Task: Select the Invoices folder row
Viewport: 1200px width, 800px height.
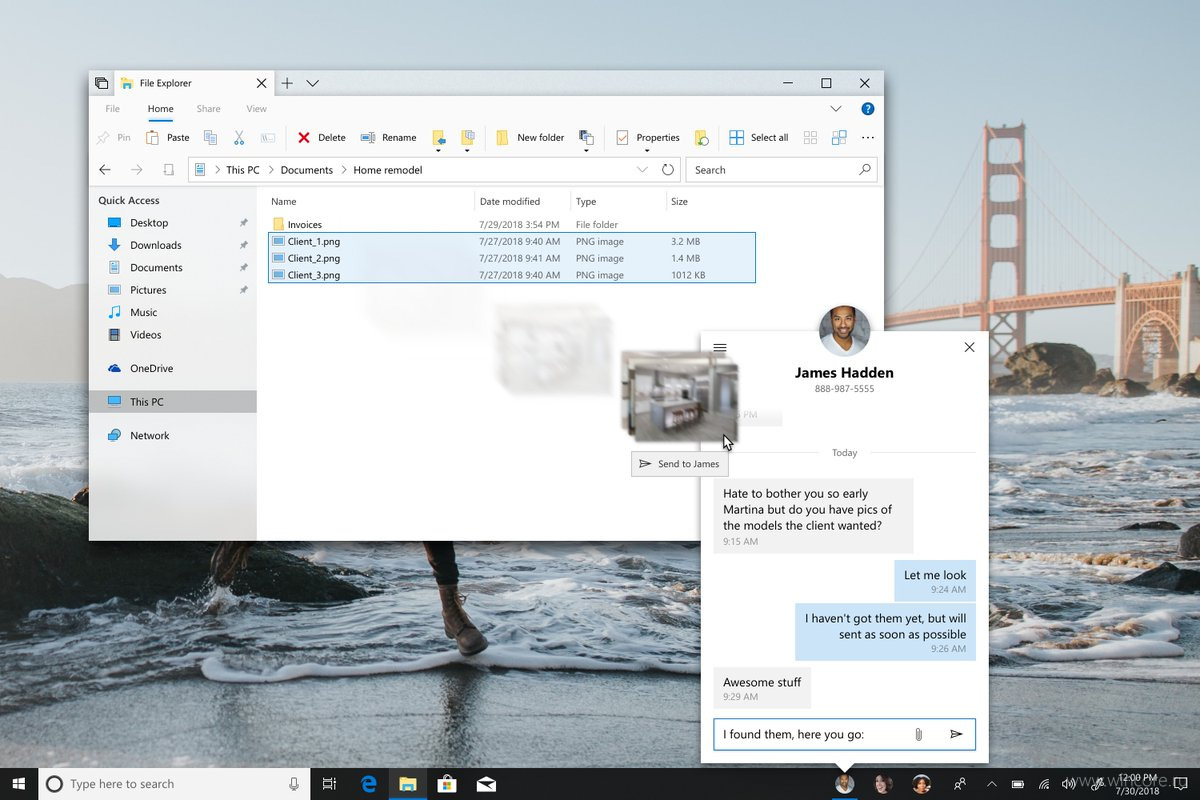Action: tap(511, 225)
